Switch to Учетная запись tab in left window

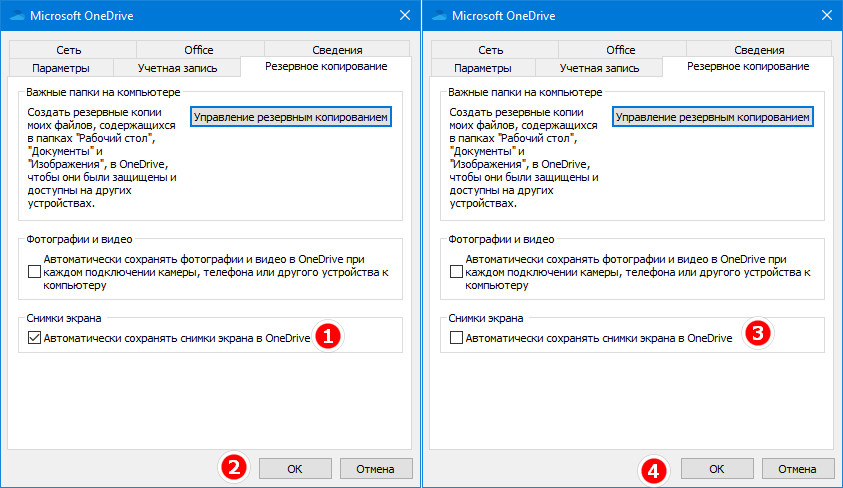point(177,68)
